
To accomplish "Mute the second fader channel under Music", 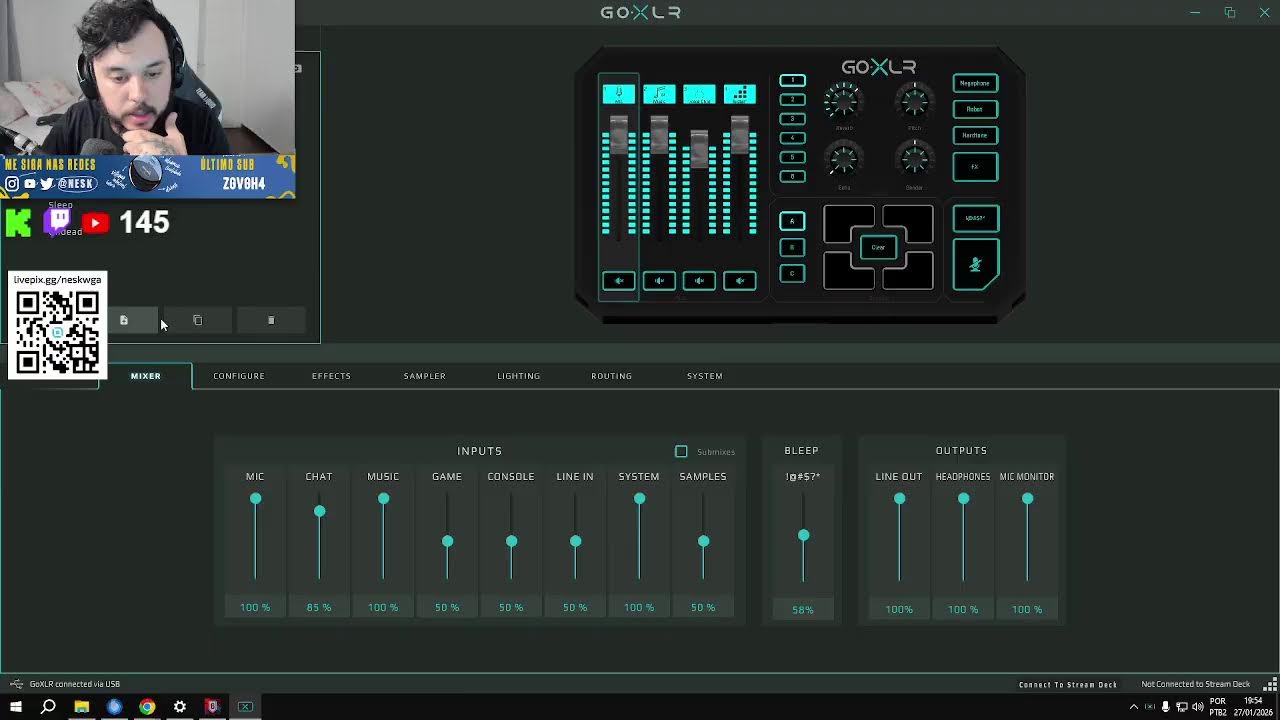I will 659,281.
